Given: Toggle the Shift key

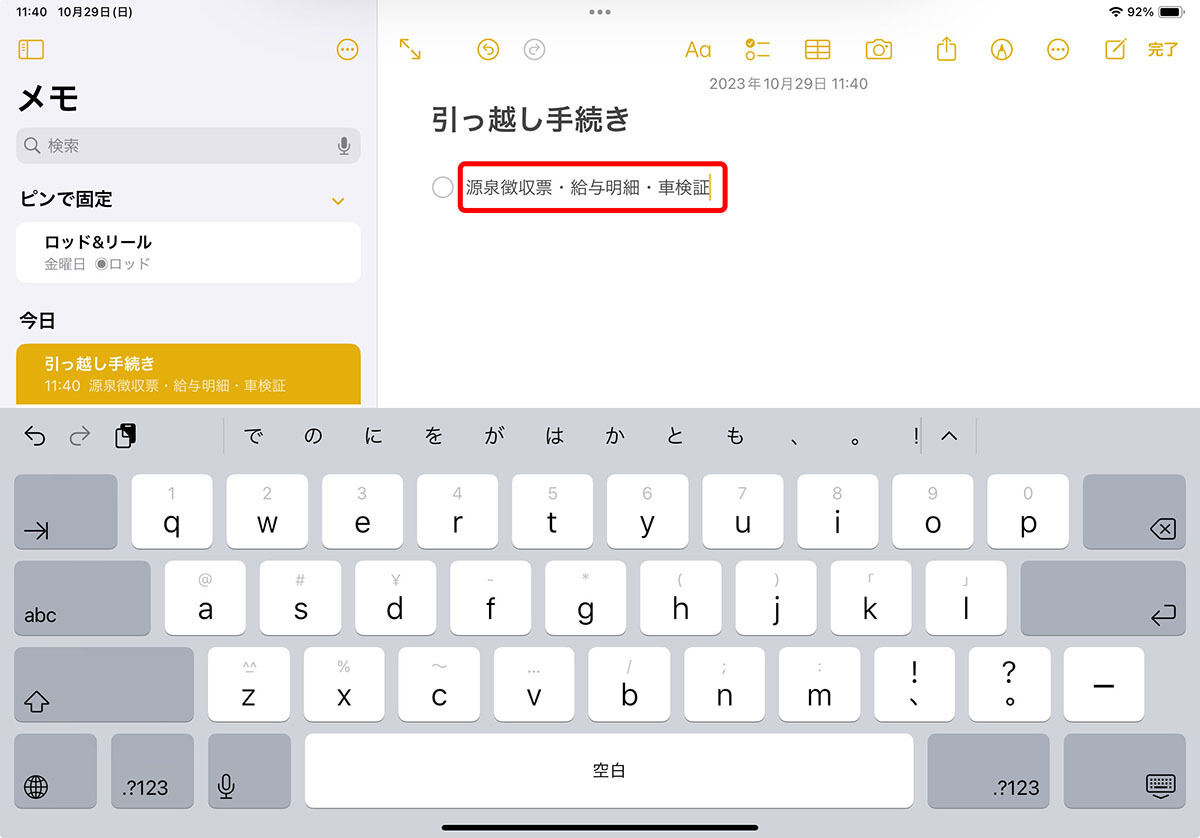Looking at the screenshot, I should coord(104,685).
